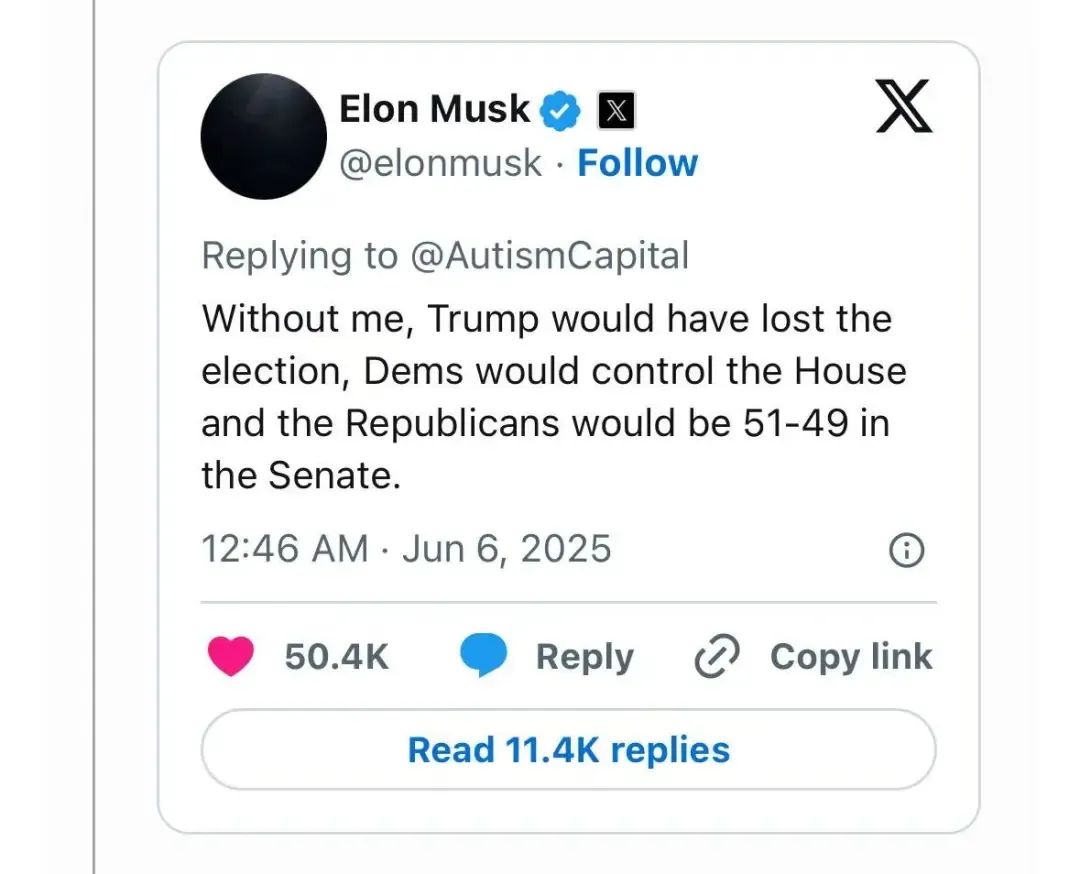Open the tweet info circle icon
1080x874 pixels.
tap(906, 550)
